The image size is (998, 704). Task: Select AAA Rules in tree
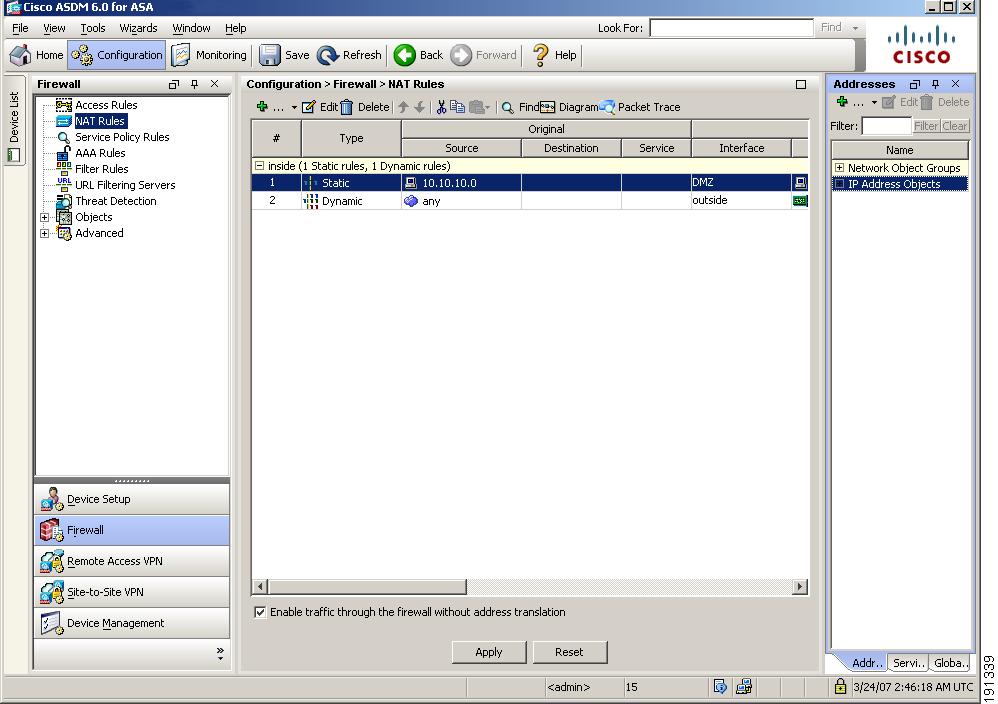click(x=100, y=153)
